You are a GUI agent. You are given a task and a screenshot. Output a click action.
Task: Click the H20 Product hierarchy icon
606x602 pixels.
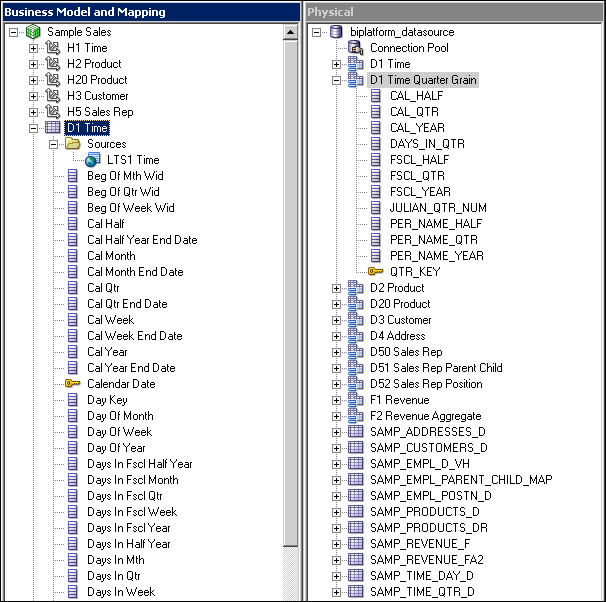tap(53, 80)
